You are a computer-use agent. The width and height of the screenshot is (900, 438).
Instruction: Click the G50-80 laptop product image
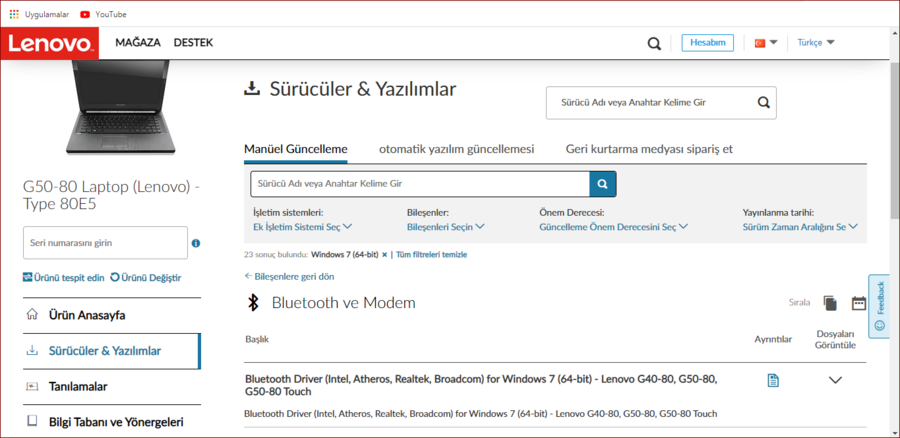pos(121,107)
